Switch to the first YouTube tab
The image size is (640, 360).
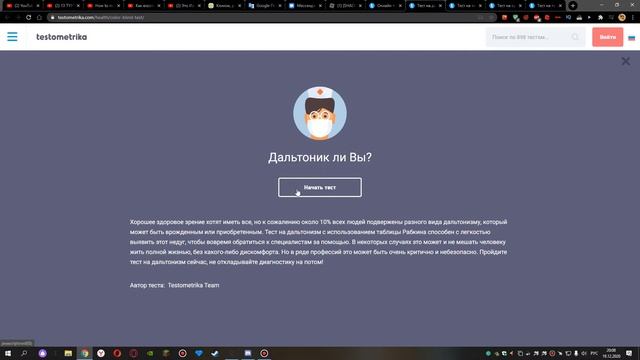[23, 6]
